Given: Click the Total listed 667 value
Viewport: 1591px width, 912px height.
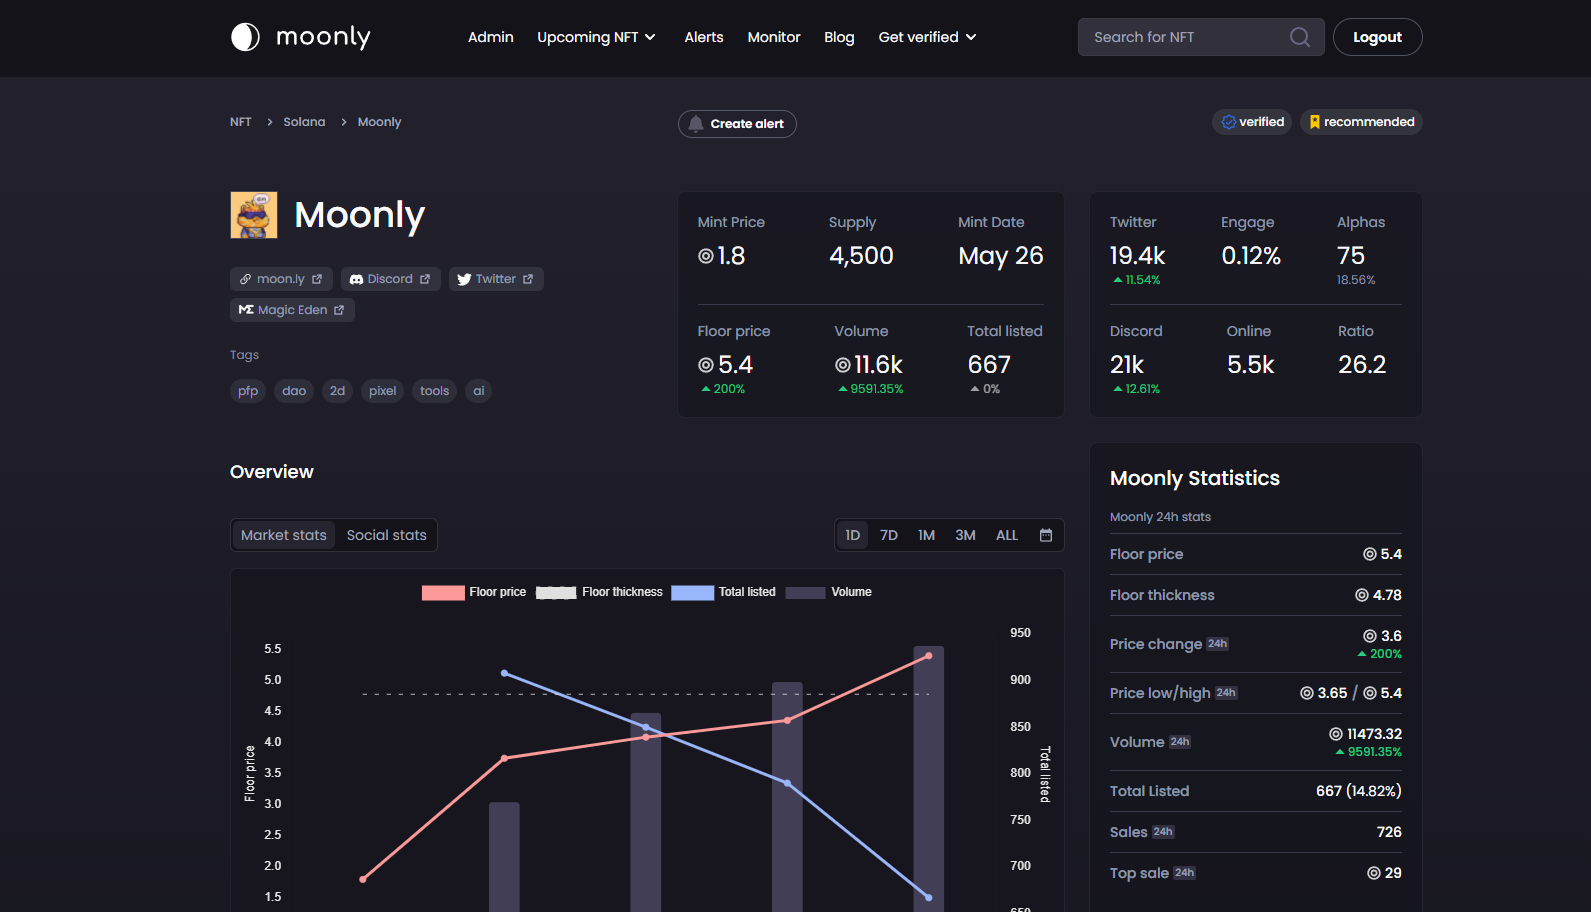Looking at the screenshot, I should click(x=989, y=365).
